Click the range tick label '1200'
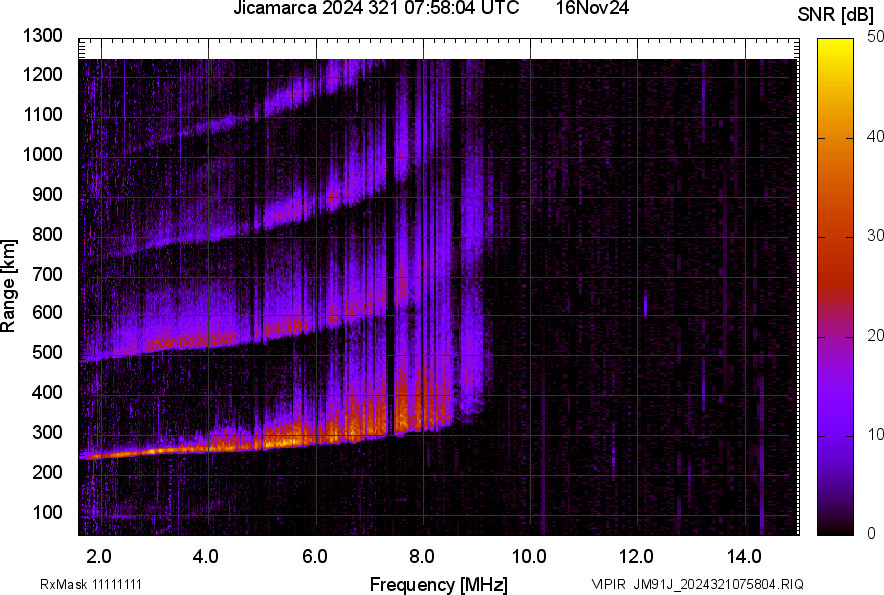 click(42, 74)
